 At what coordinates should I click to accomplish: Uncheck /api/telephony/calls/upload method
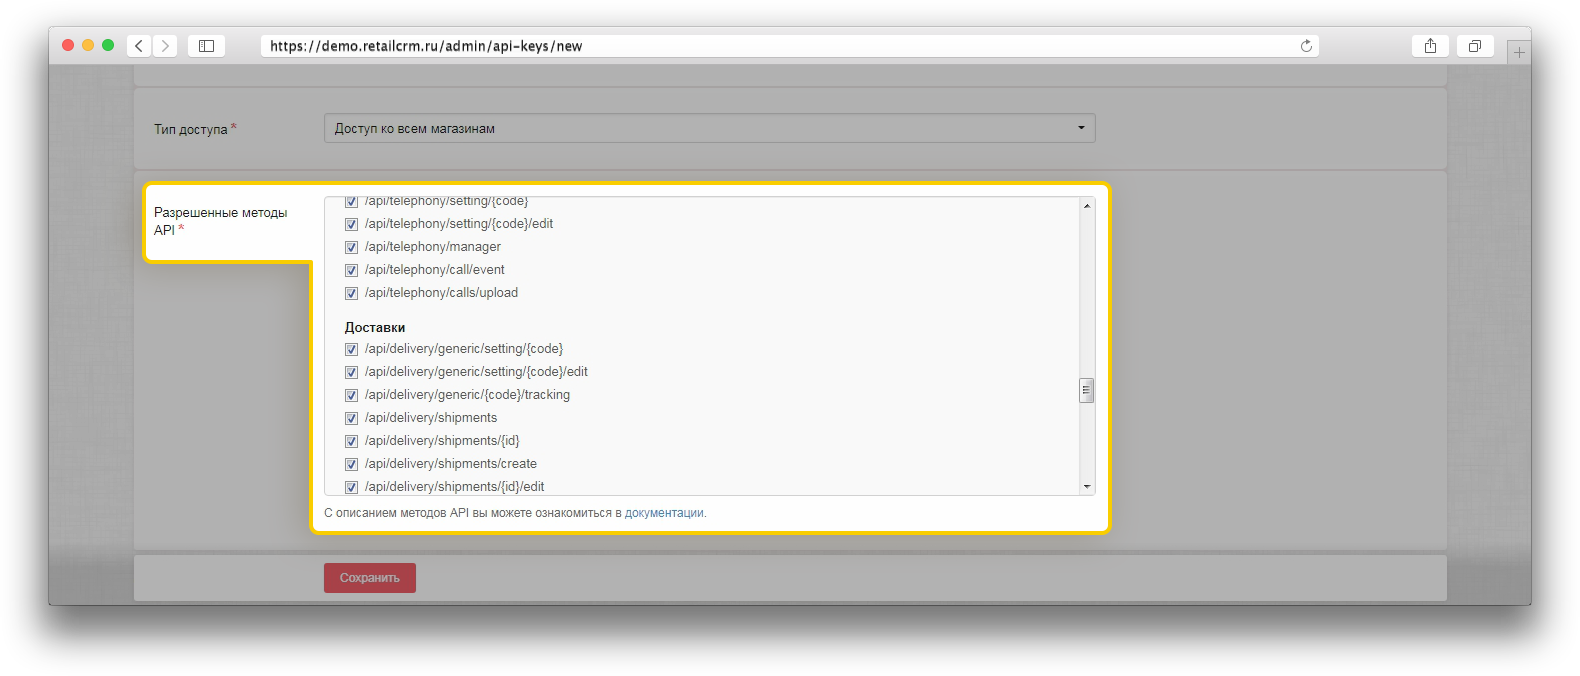click(351, 293)
